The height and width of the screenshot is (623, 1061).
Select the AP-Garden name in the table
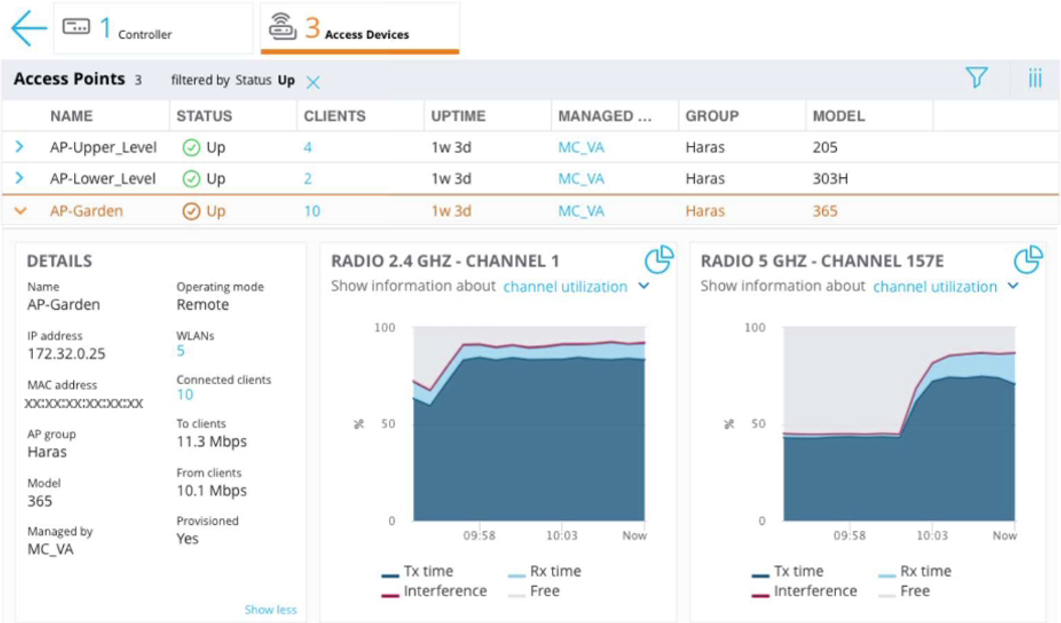[87, 211]
